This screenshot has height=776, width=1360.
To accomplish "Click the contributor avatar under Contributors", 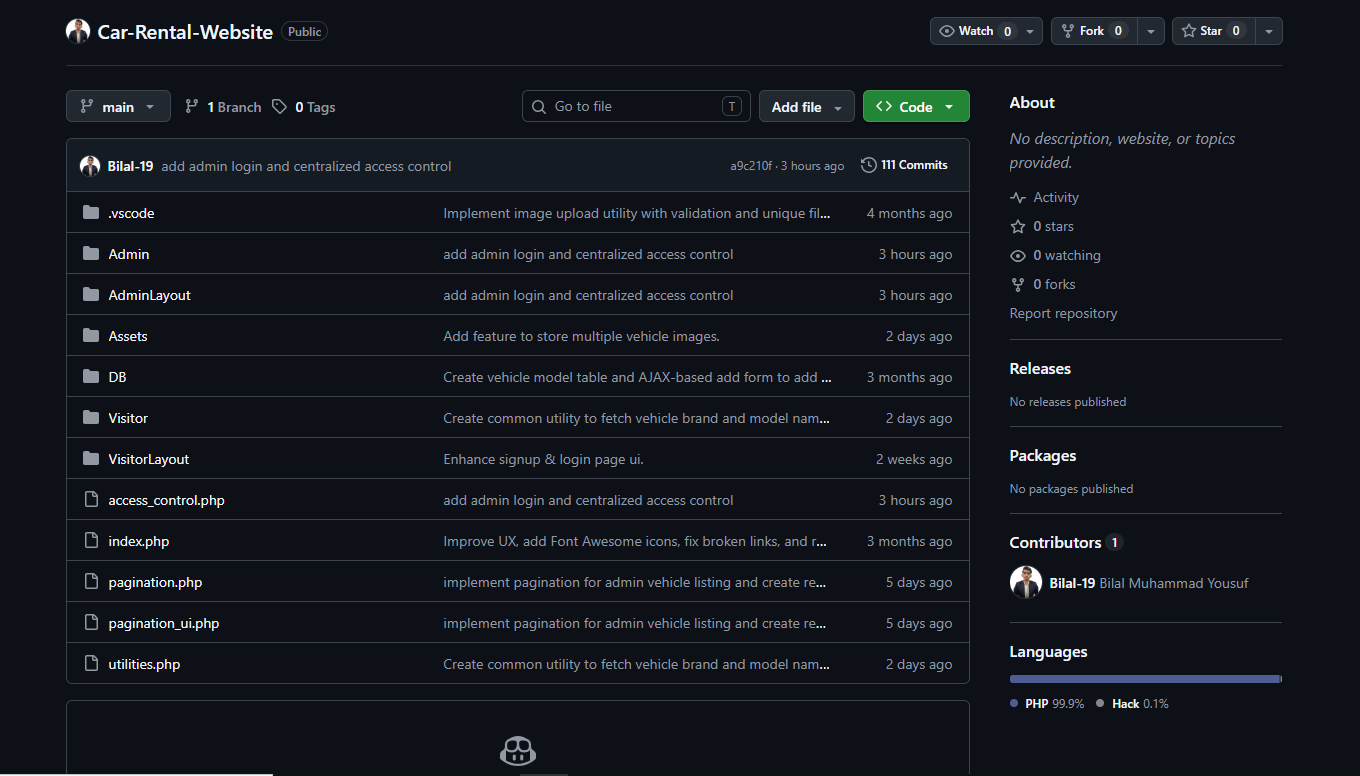I will tap(1026, 583).
